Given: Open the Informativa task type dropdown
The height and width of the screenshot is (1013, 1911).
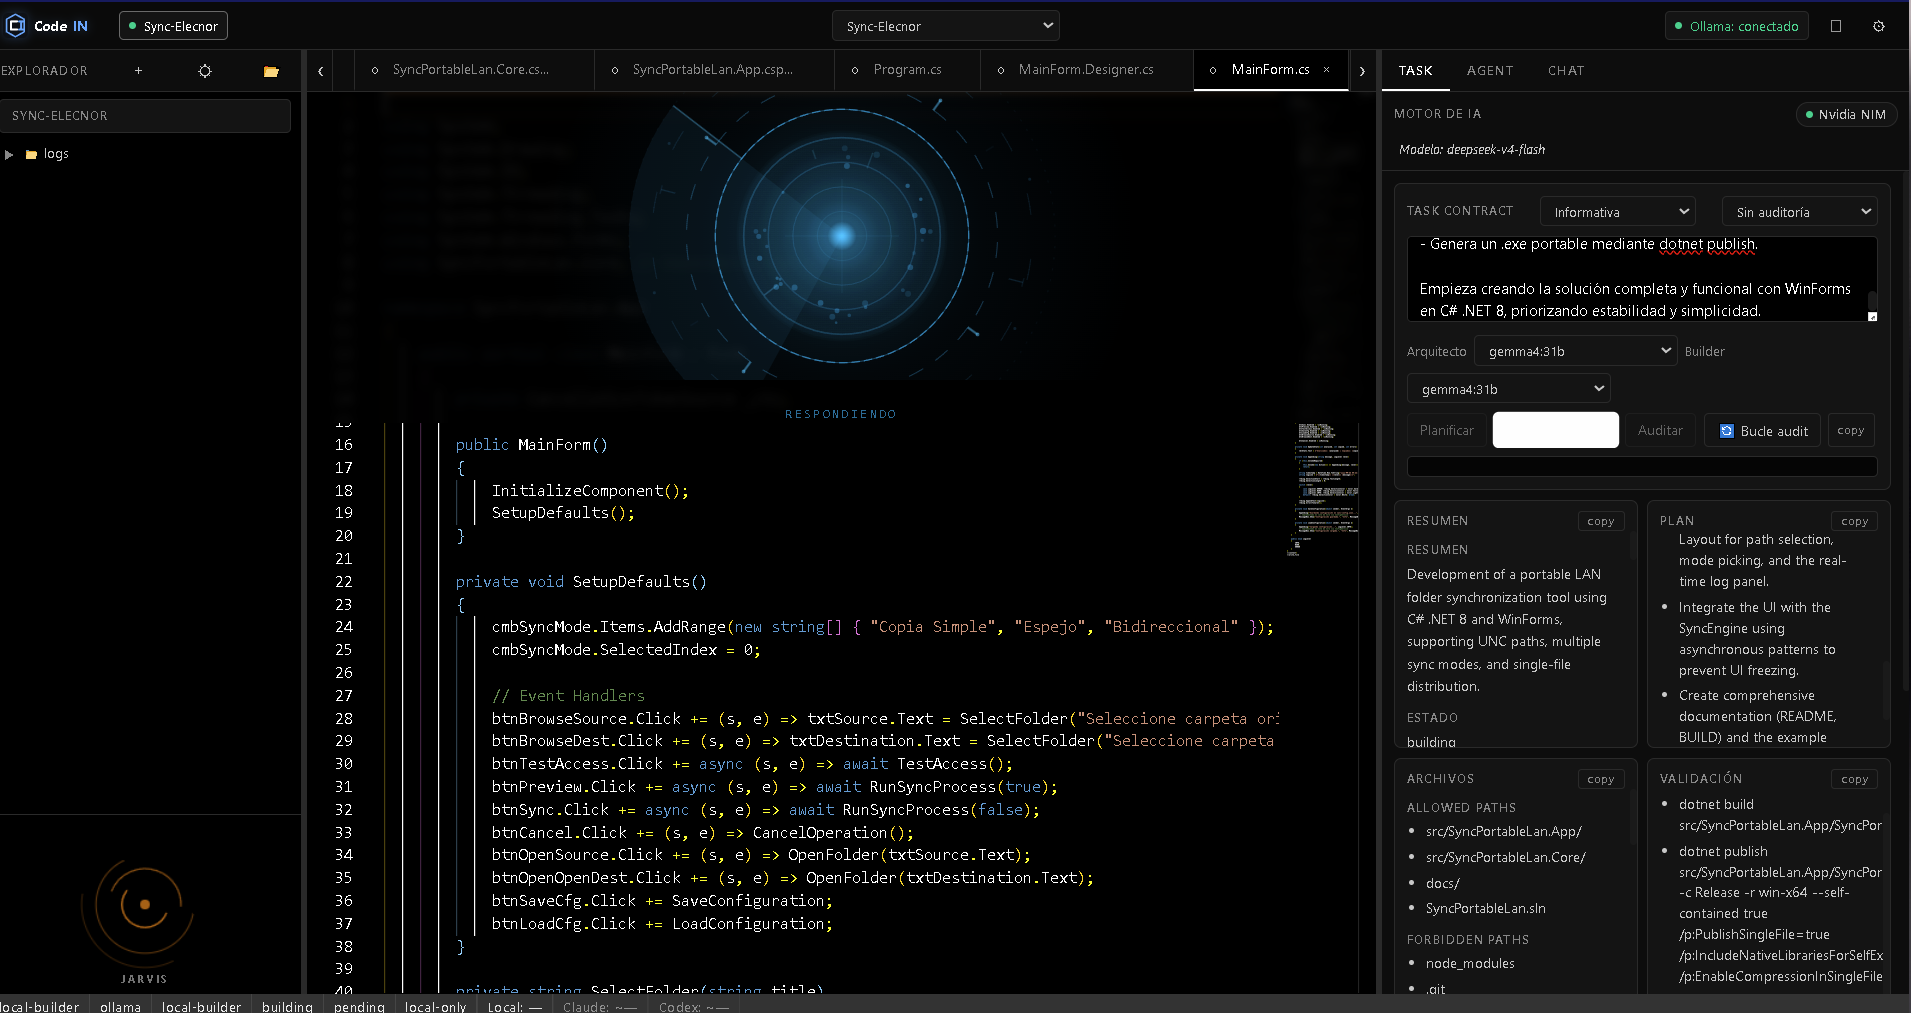Looking at the screenshot, I should [1618, 212].
